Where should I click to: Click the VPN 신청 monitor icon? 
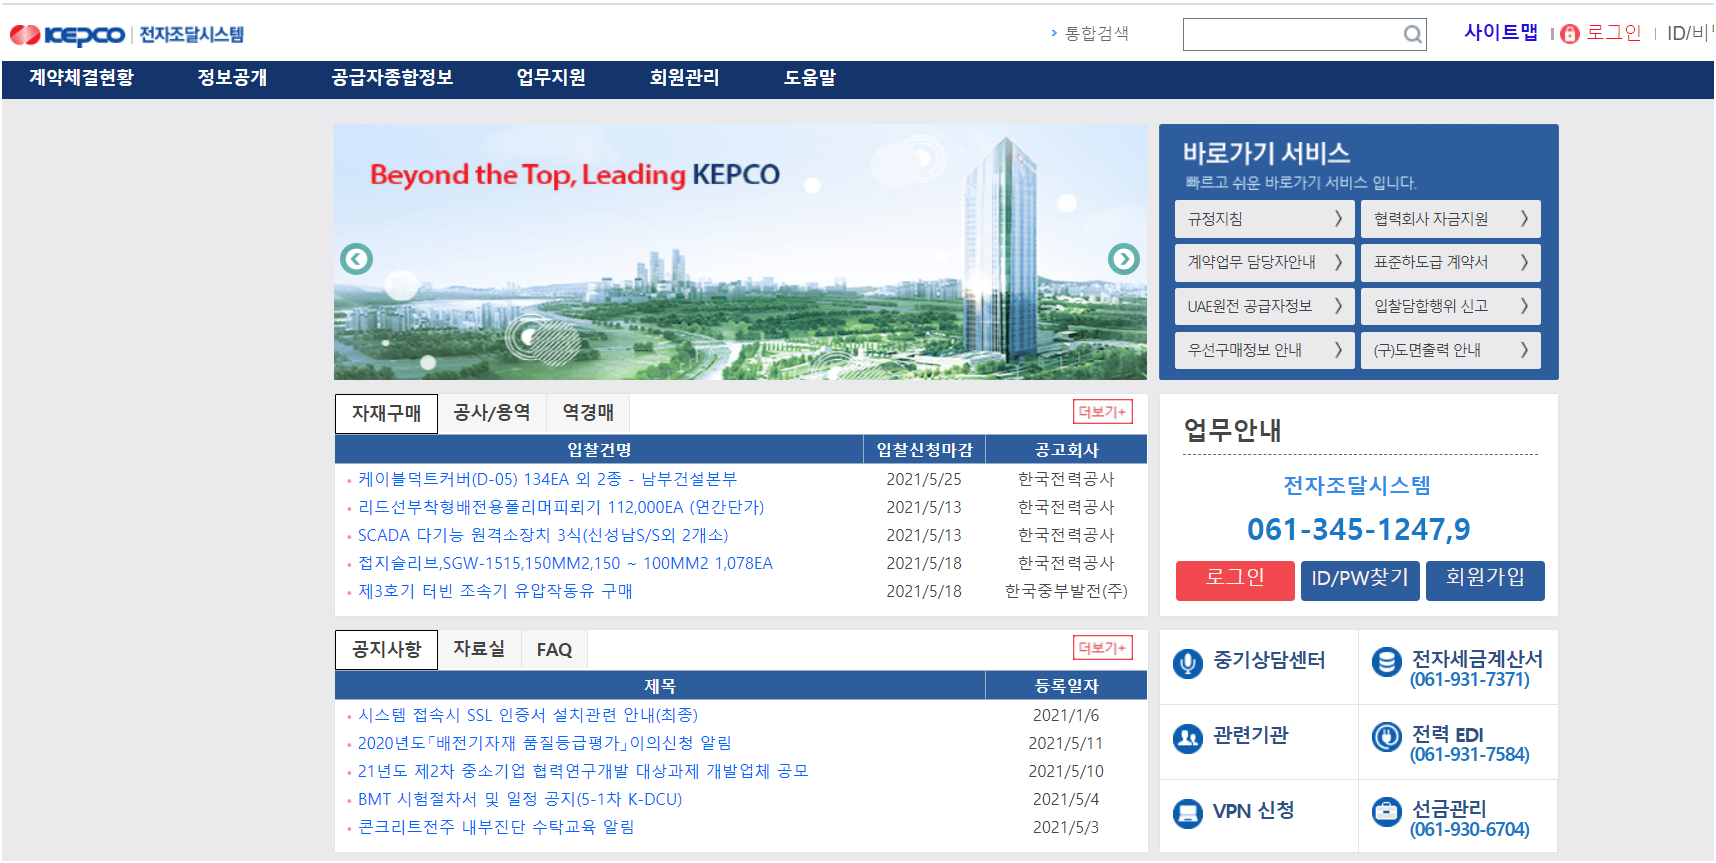click(x=1187, y=813)
